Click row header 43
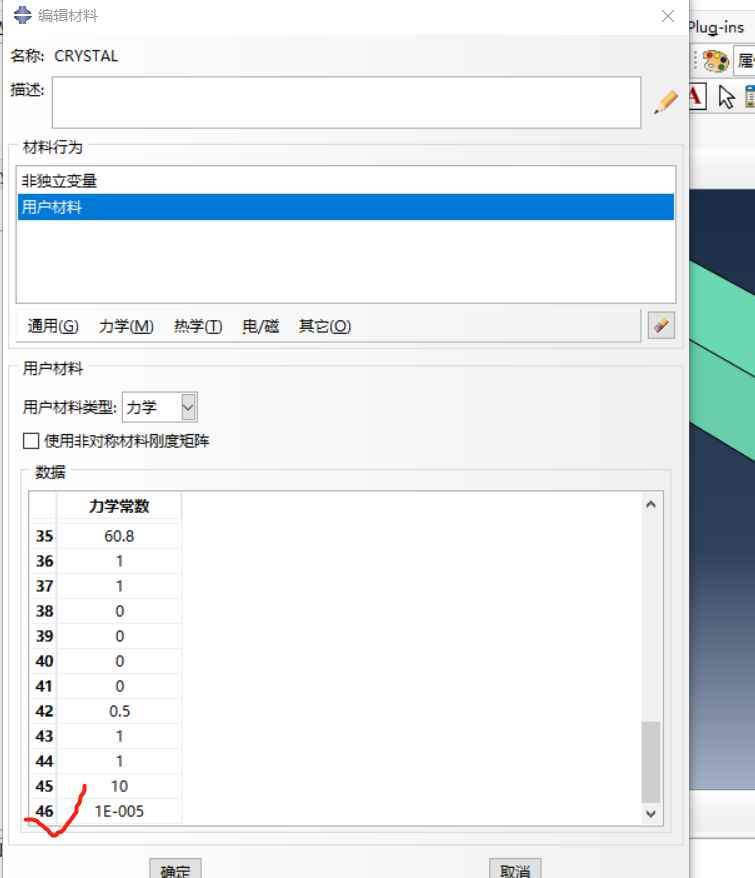This screenshot has width=755, height=878. click(x=44, y=736)
